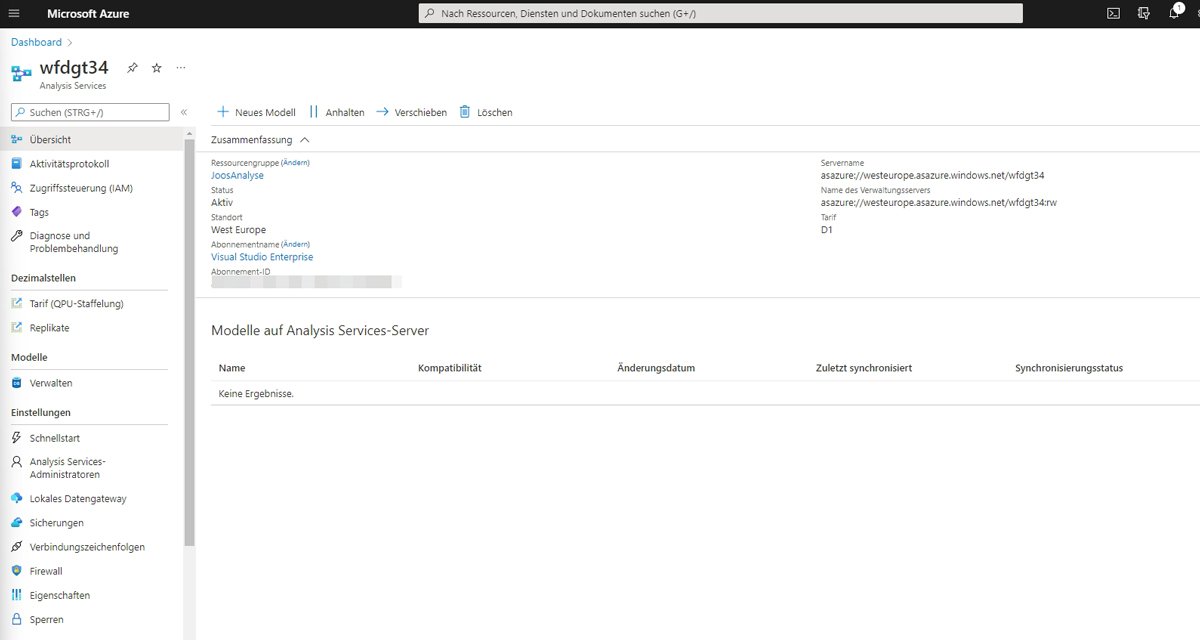The width and height of the screenshot is (1200, 640).
Task: Open the hamburger menu top left
Action: click(12, 12)
